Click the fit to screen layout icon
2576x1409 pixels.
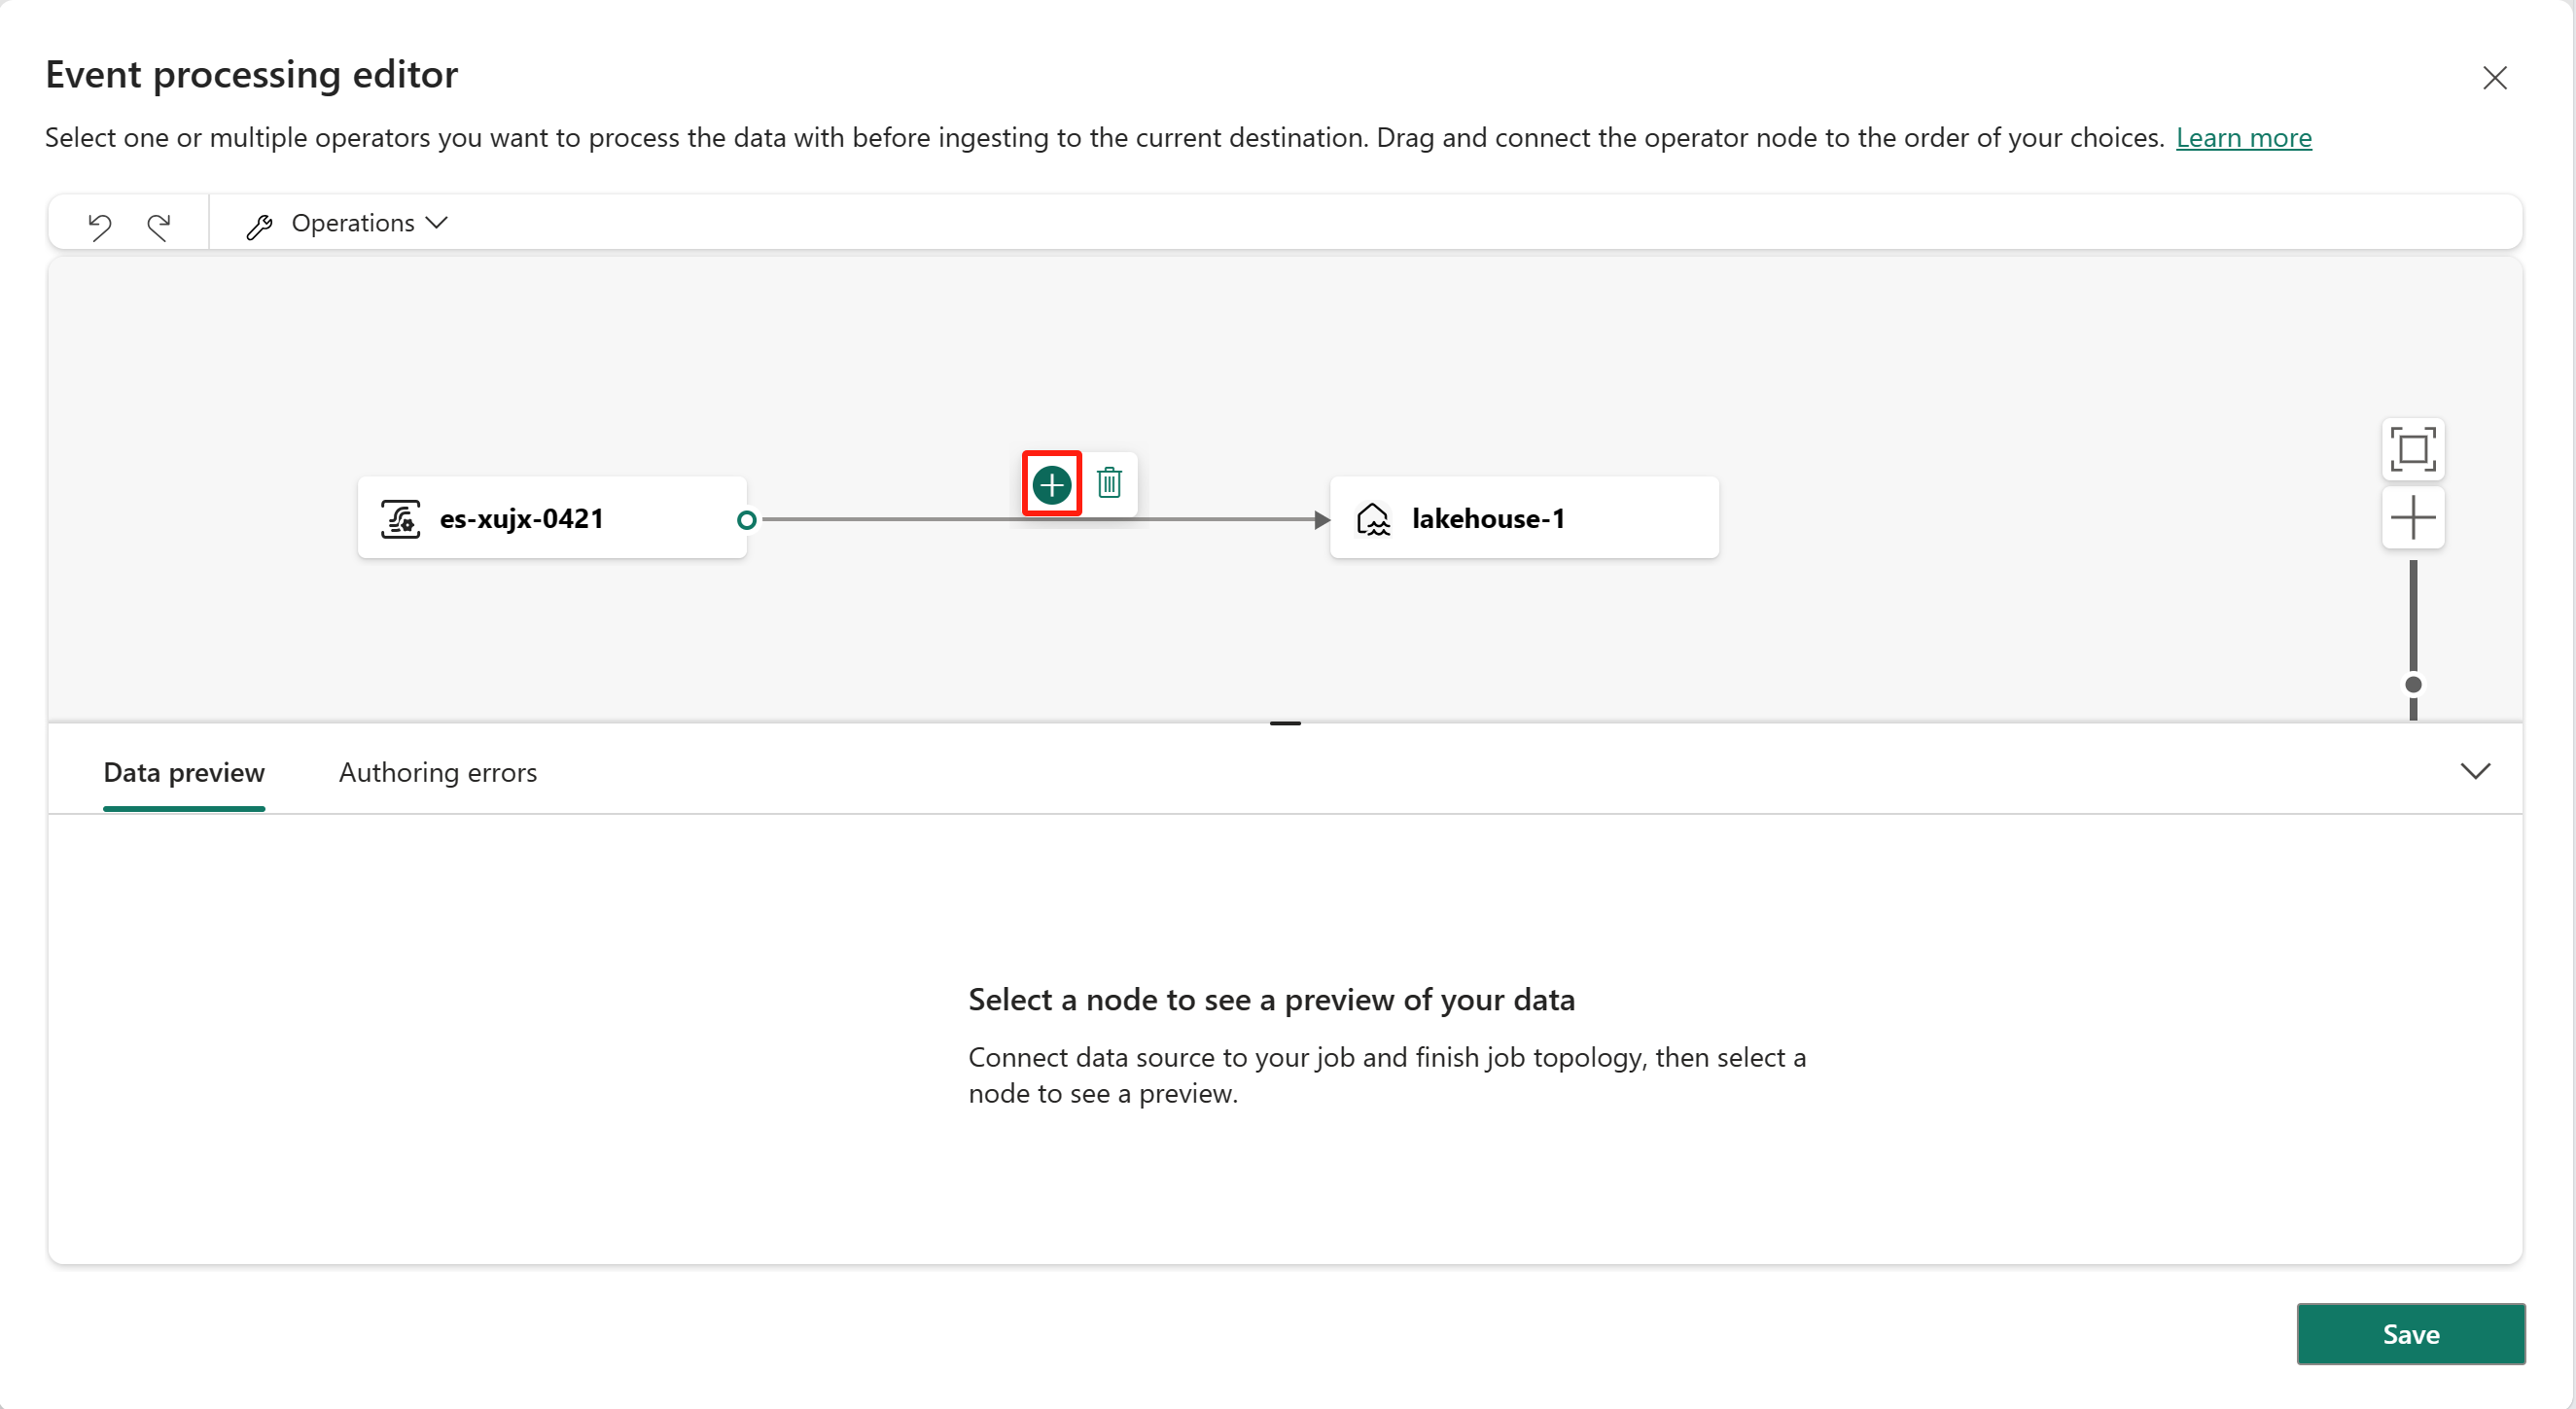[x=2415, y=447]
